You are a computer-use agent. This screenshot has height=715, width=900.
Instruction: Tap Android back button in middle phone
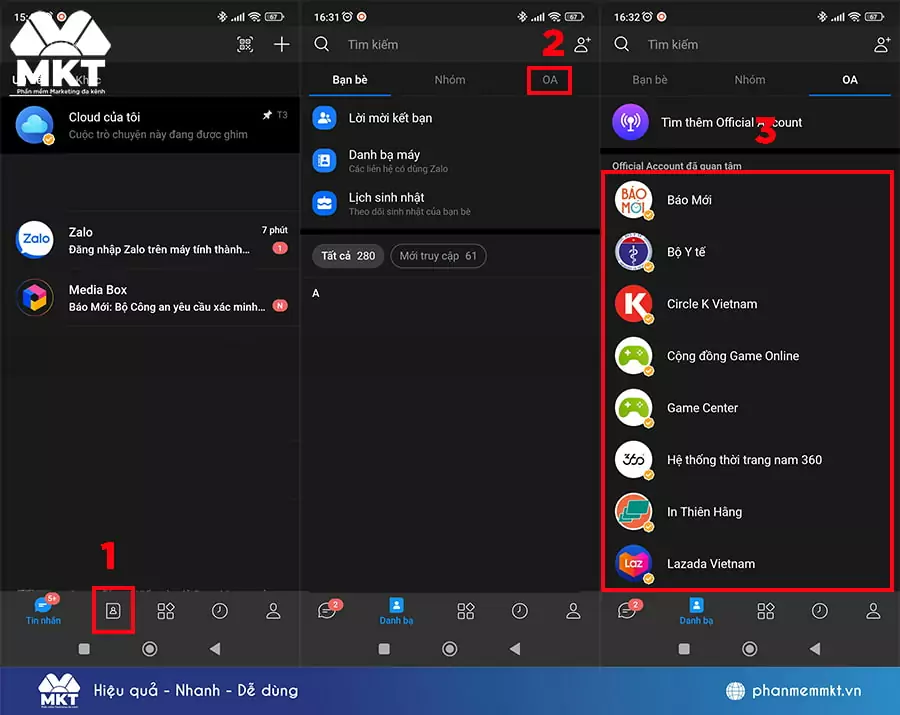[515, 649]
